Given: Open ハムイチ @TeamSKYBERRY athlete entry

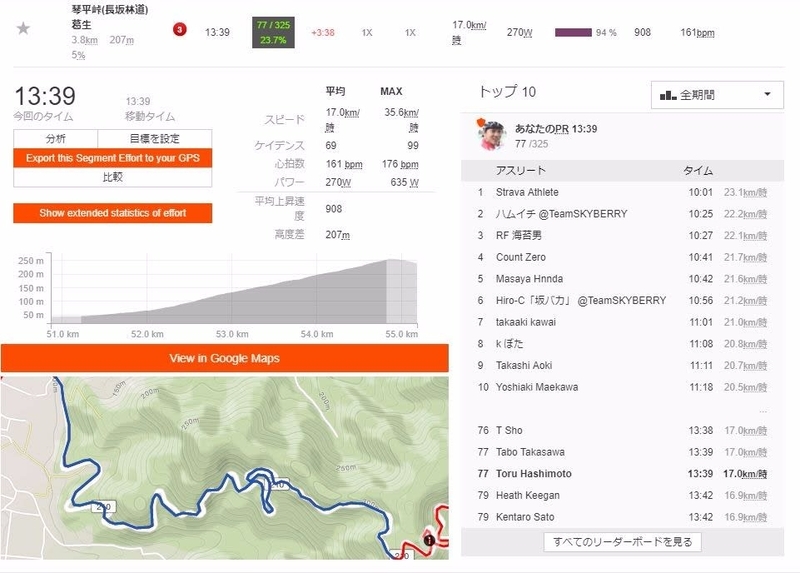Looking at the screenshot, I should (561, 214).
